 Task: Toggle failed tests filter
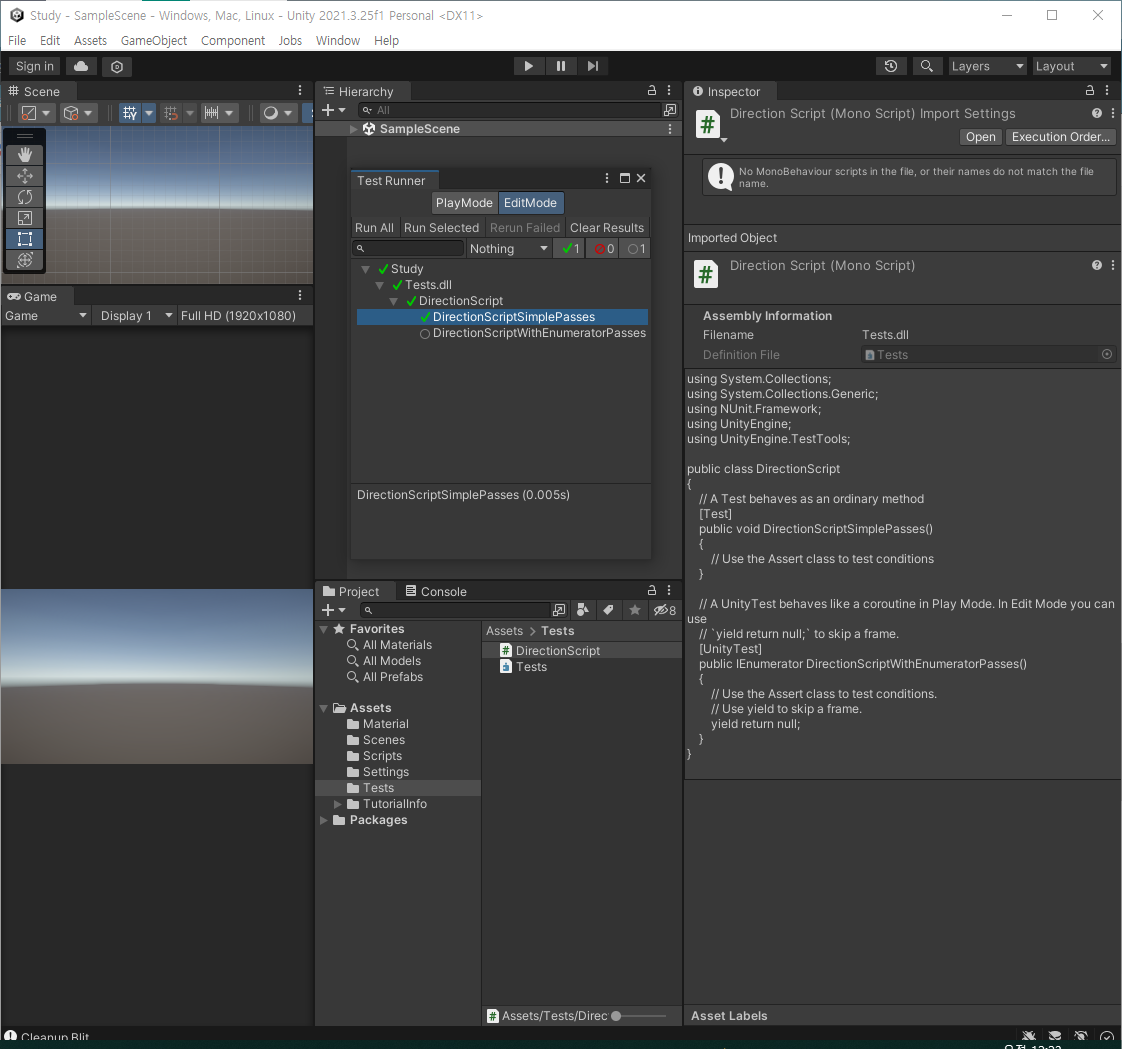pos(605,249)
